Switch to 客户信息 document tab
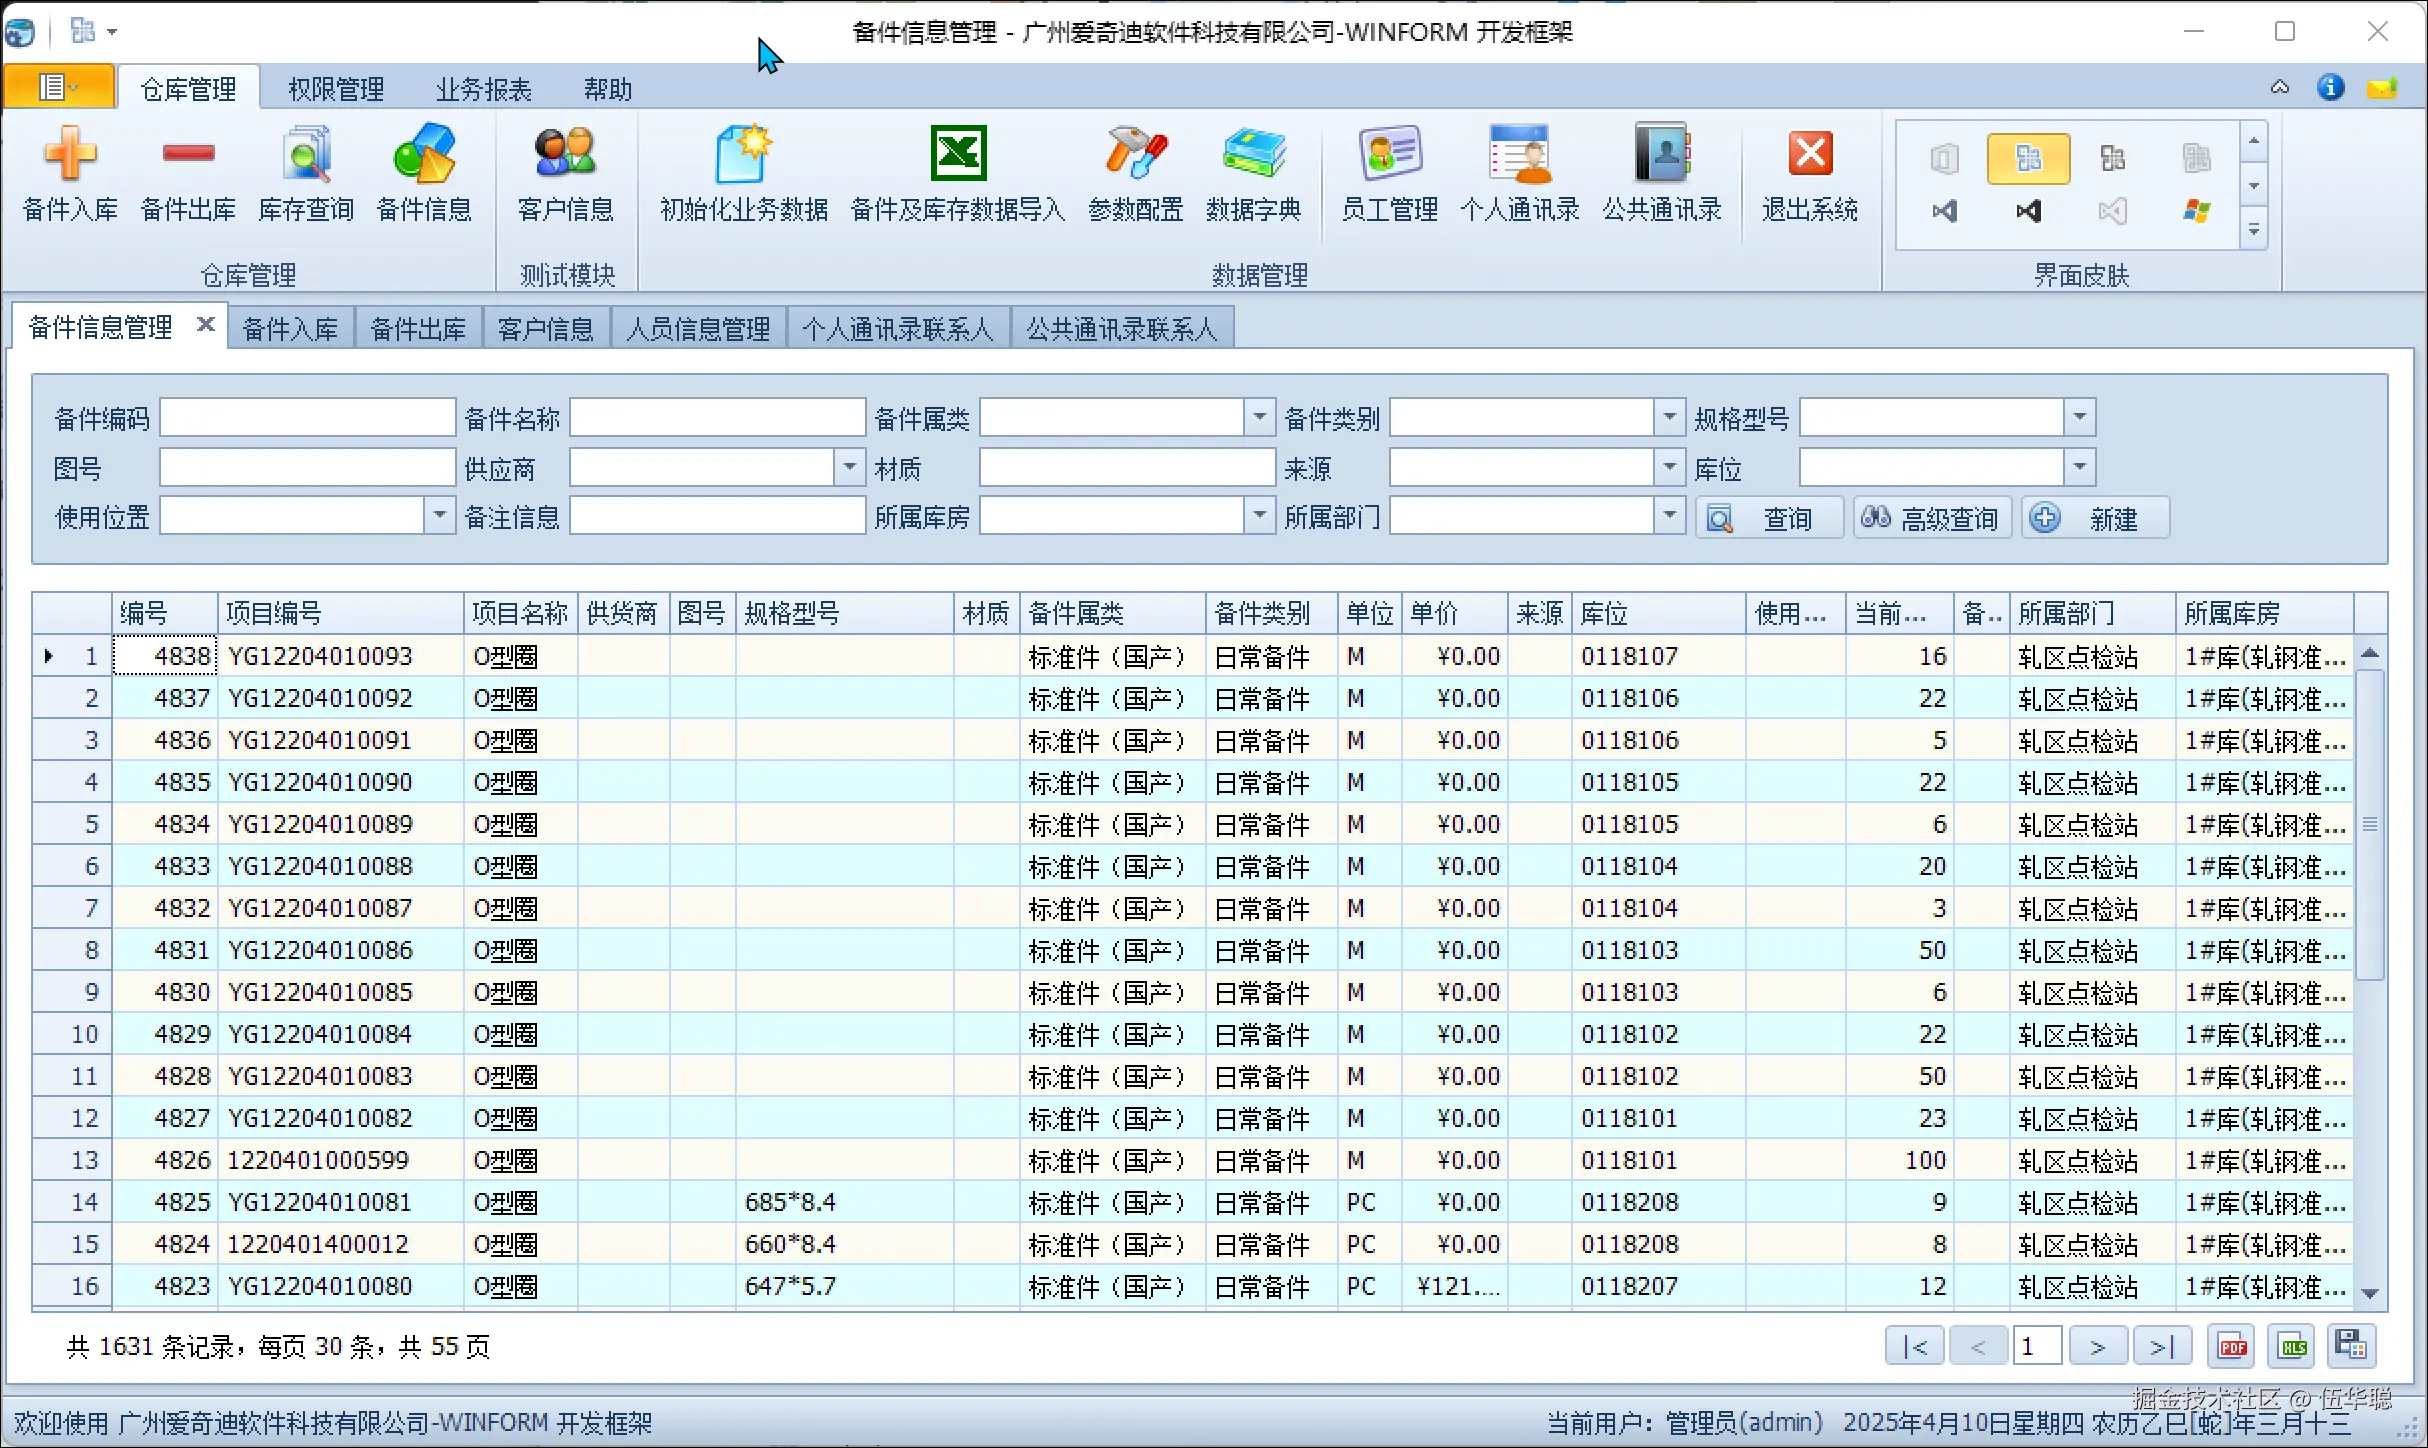This screenshot has height=1448, width=2428. point(546,329)
